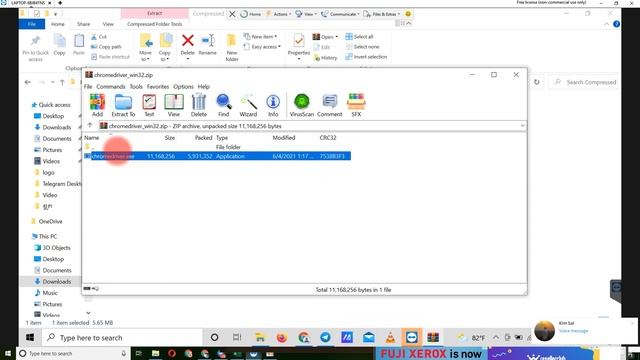Select the chromedriver.exe file row
The image size is (640, 360).
217,156
